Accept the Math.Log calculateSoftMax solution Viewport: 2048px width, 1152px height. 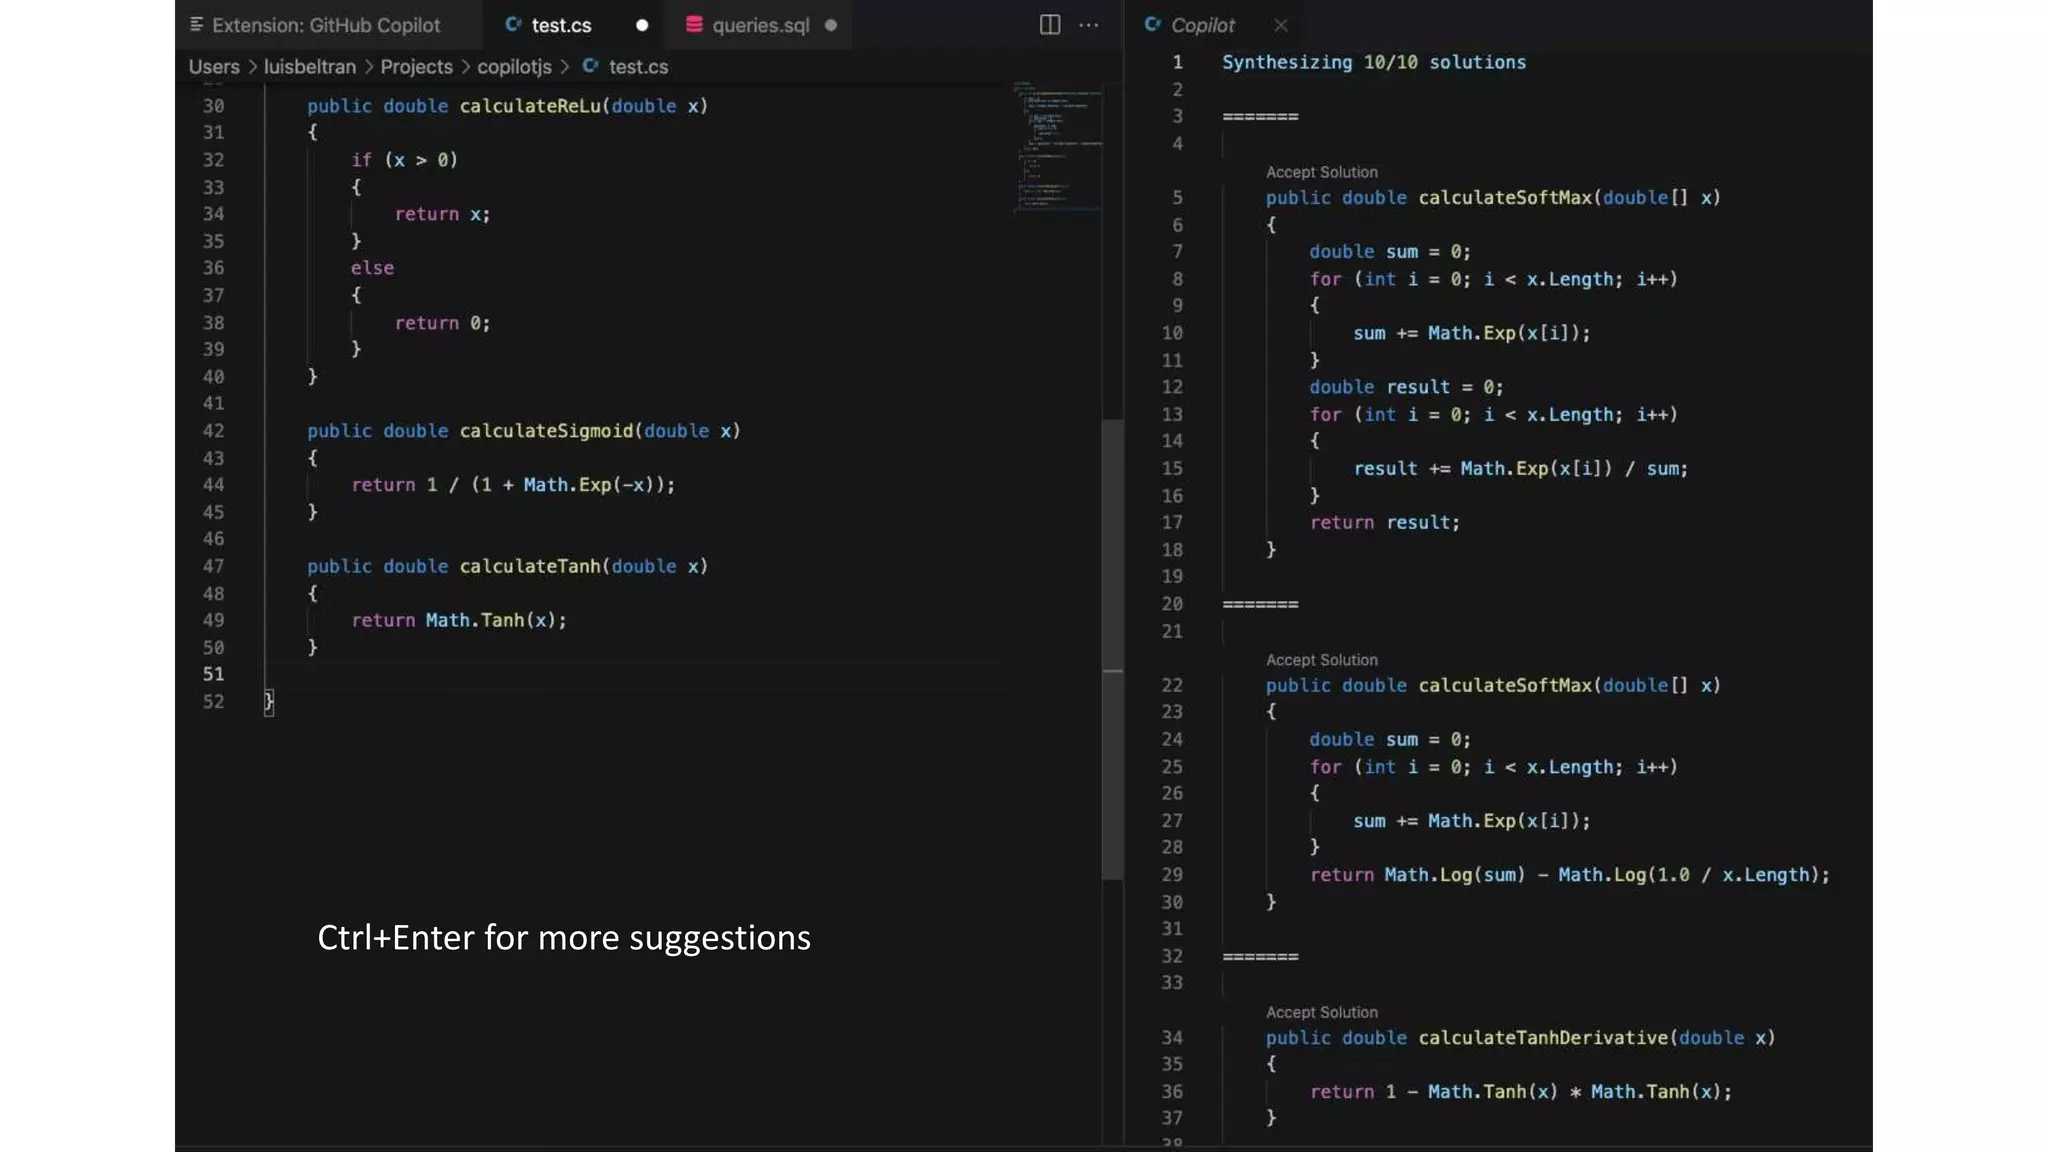[1321, 660]
